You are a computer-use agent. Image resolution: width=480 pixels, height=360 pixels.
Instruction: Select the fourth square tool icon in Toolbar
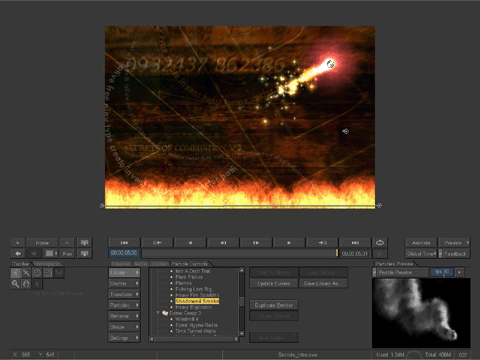48,273
